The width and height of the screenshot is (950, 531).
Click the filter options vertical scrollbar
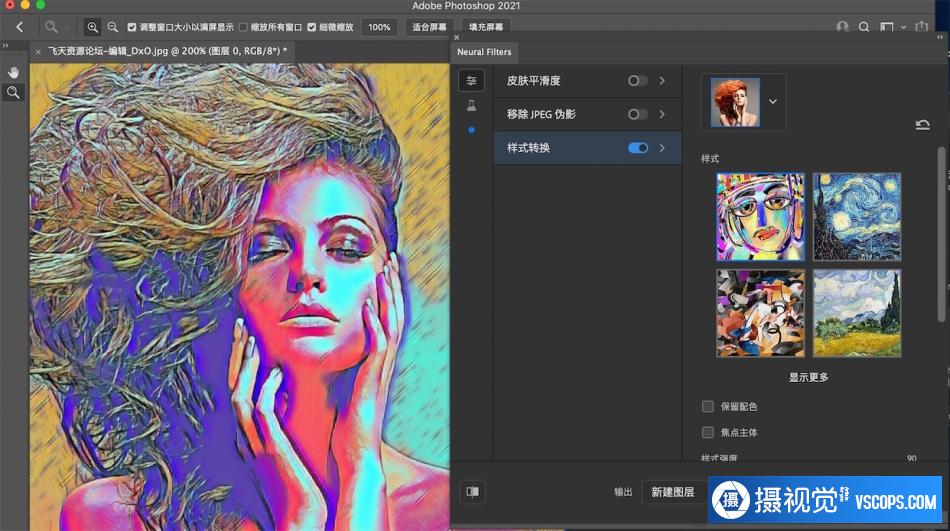click(x=941, y=236)
